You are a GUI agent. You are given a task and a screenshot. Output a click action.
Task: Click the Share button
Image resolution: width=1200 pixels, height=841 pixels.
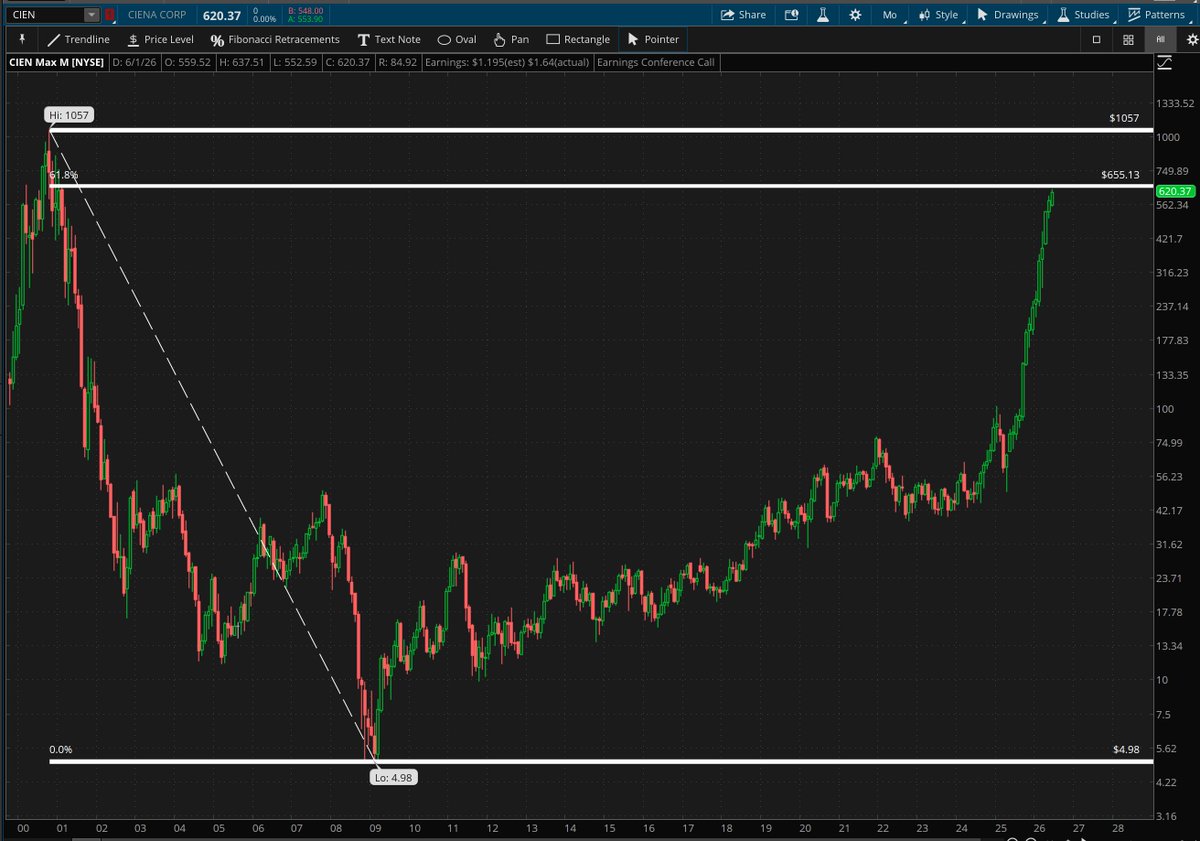[x=743, y=15]
